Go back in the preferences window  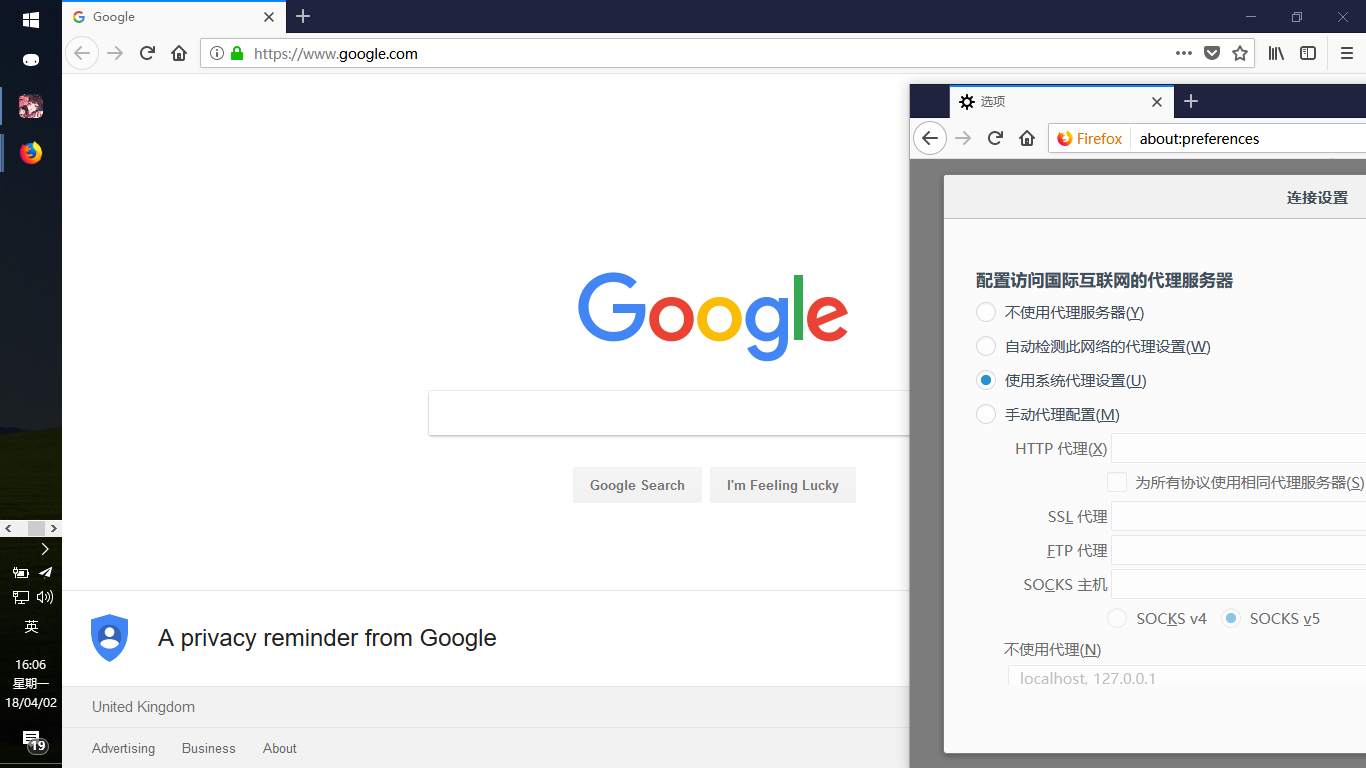(x=930, y=138)
